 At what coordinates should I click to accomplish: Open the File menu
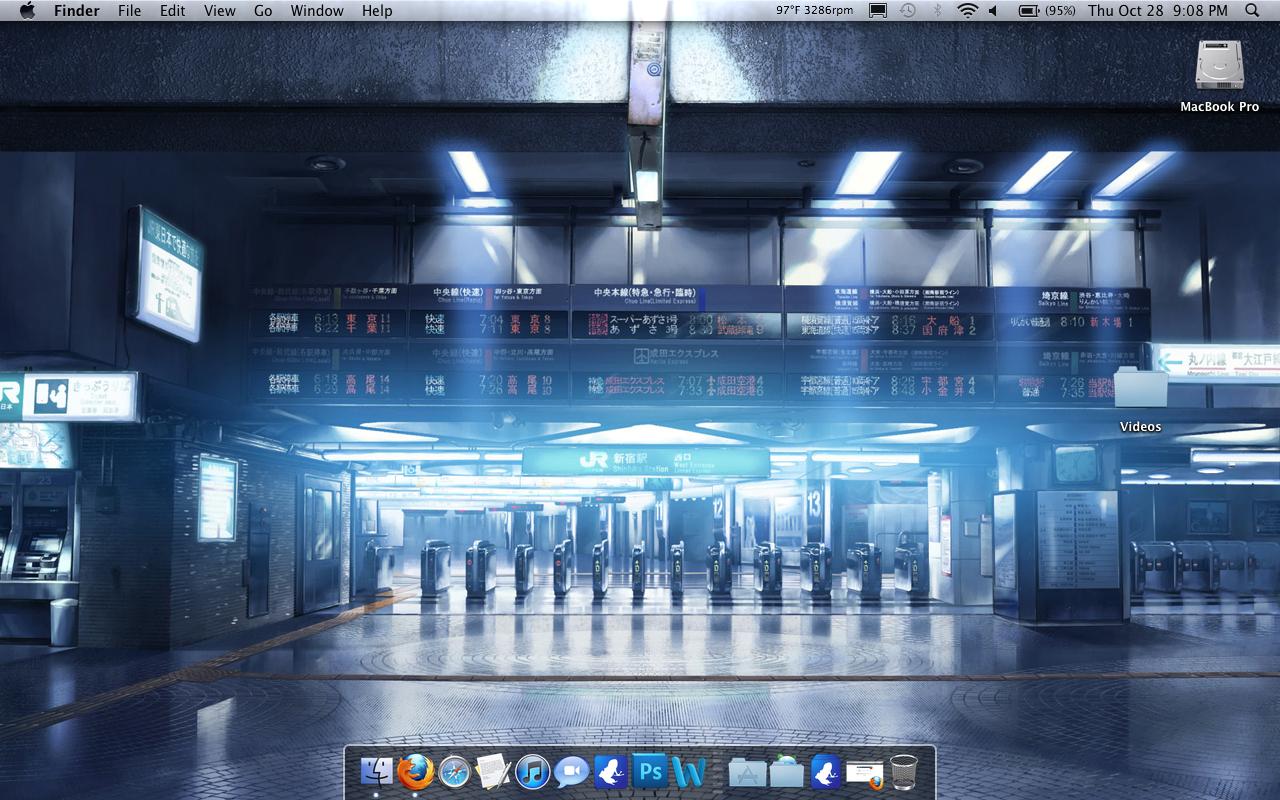click(x=129, y=10)
